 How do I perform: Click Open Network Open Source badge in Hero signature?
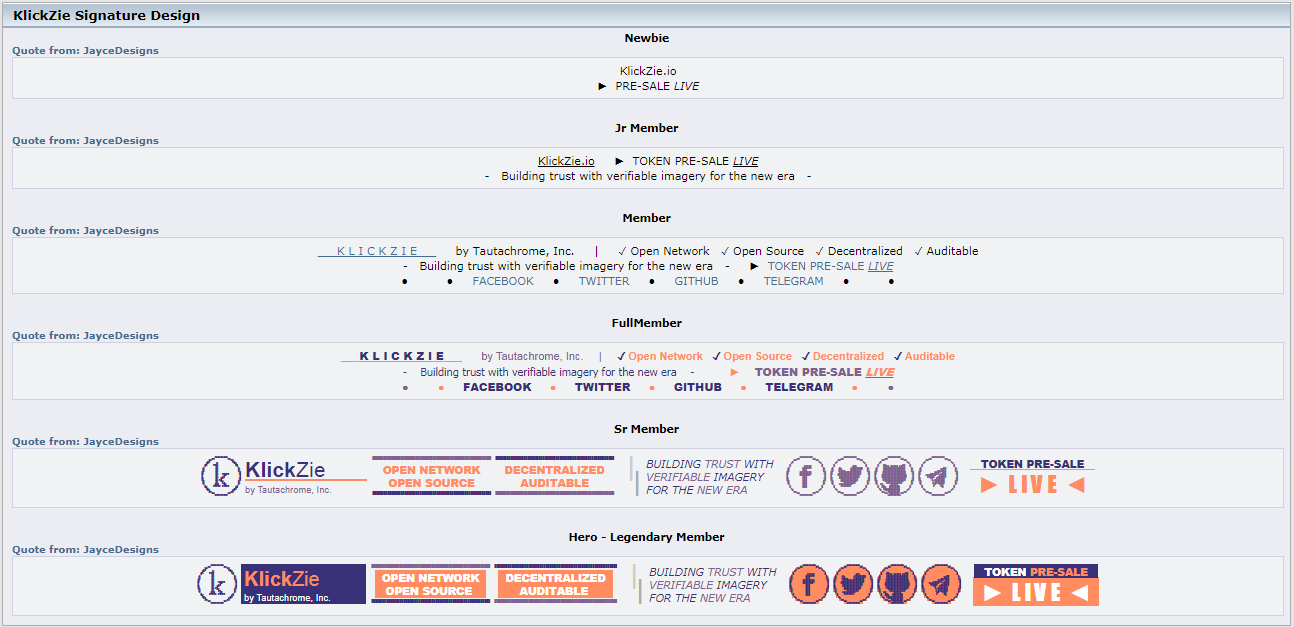click(x=430, y=584)
